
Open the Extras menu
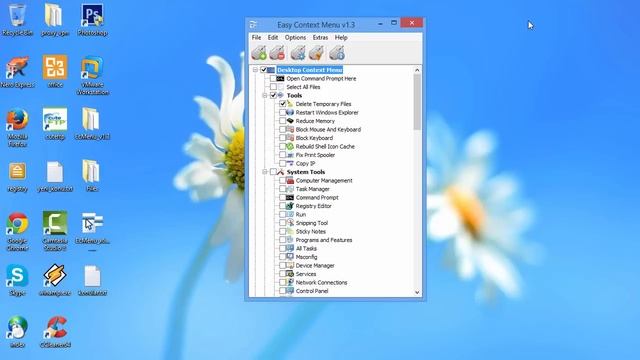coord(320,38)
